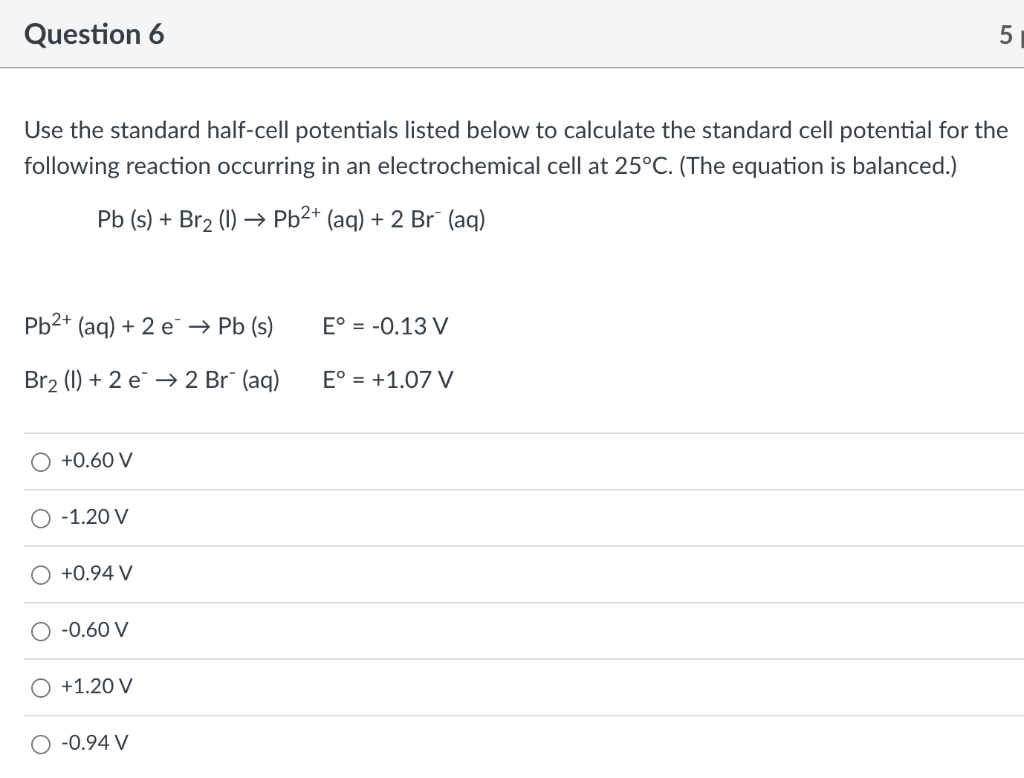Click the Question 6 heading

pyautogui.click(x=95, y=33)
